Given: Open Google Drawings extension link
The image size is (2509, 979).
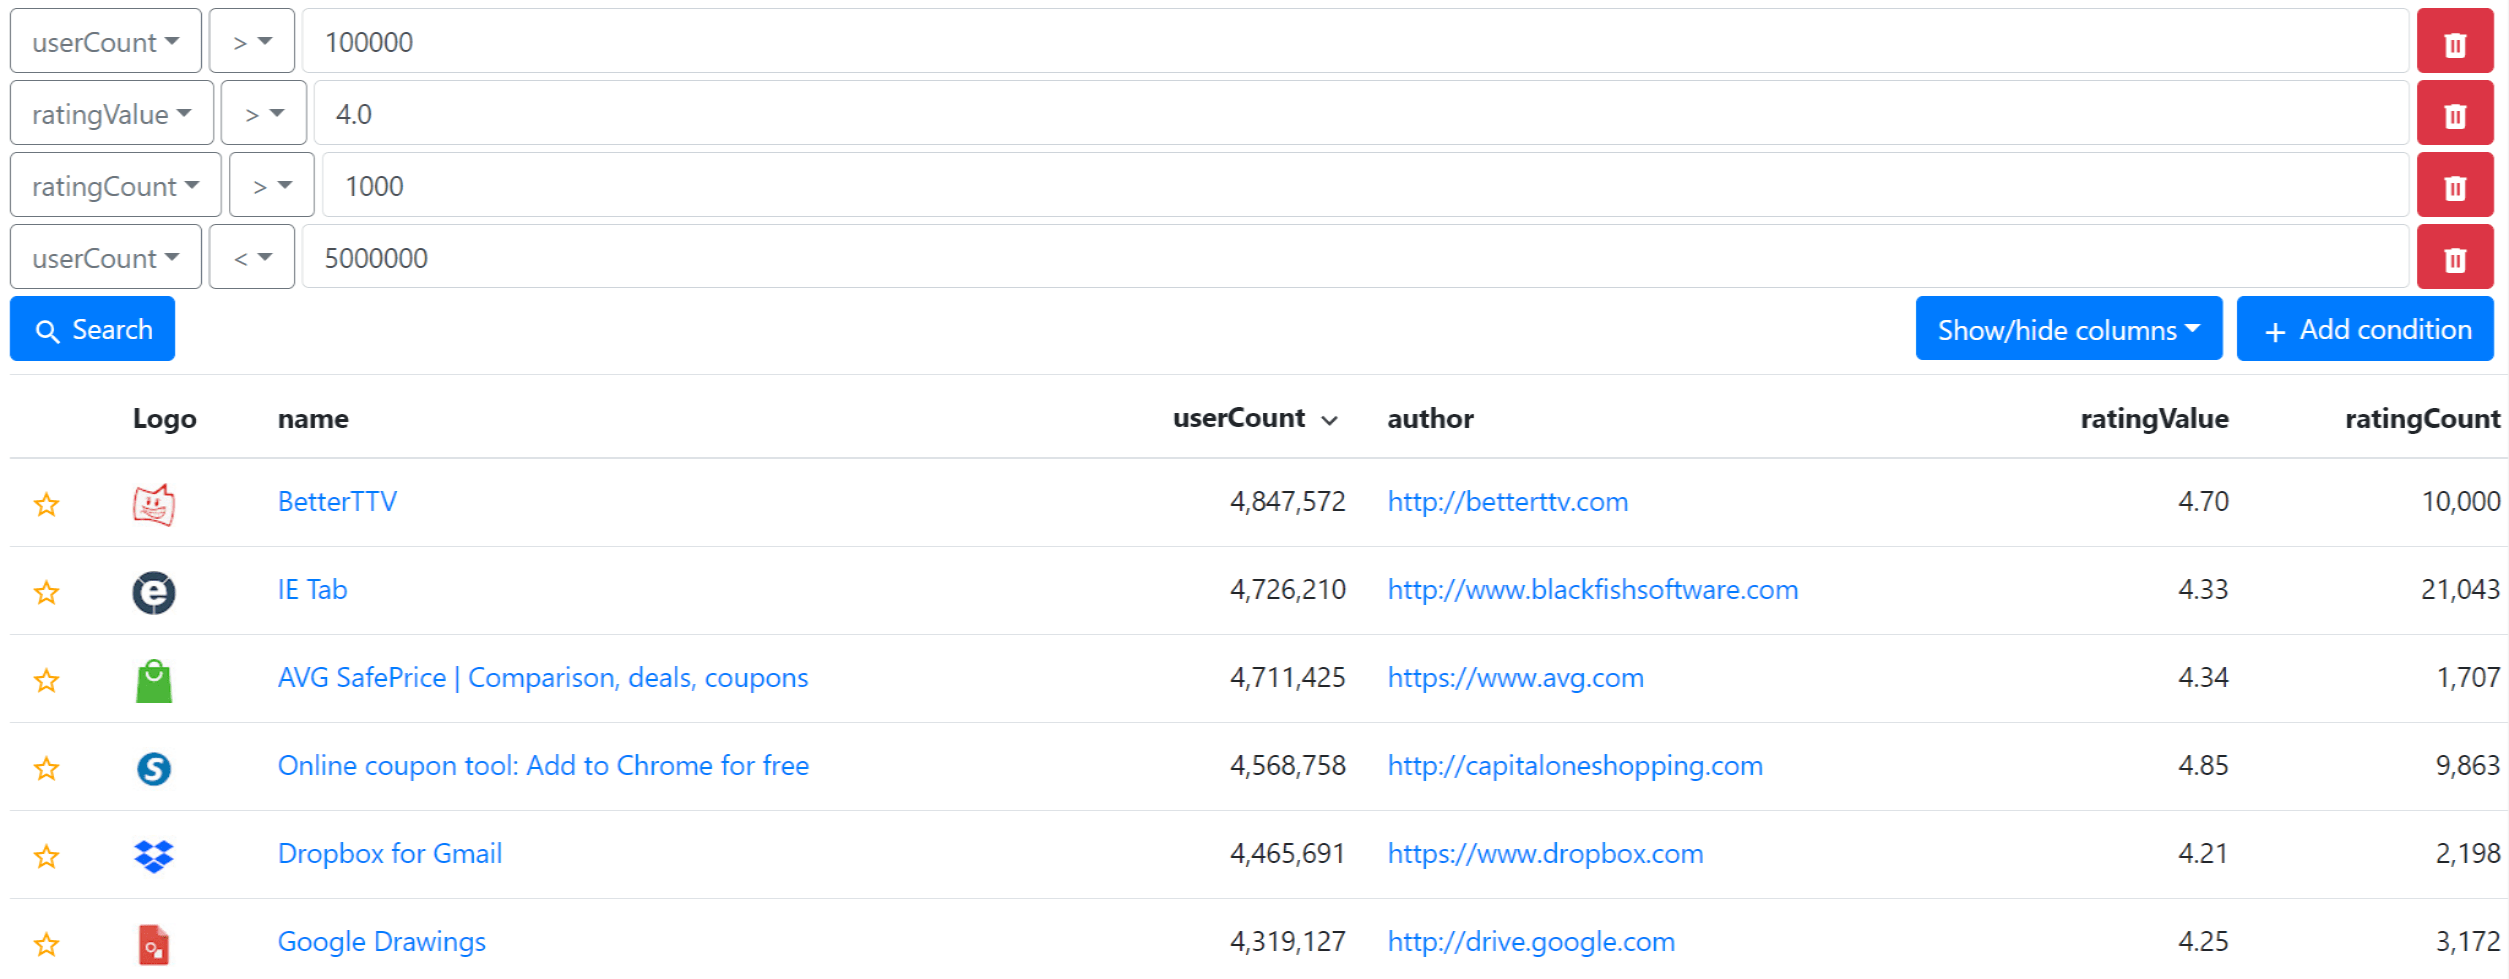Looking at the screenshot, I should coord(381,941).
